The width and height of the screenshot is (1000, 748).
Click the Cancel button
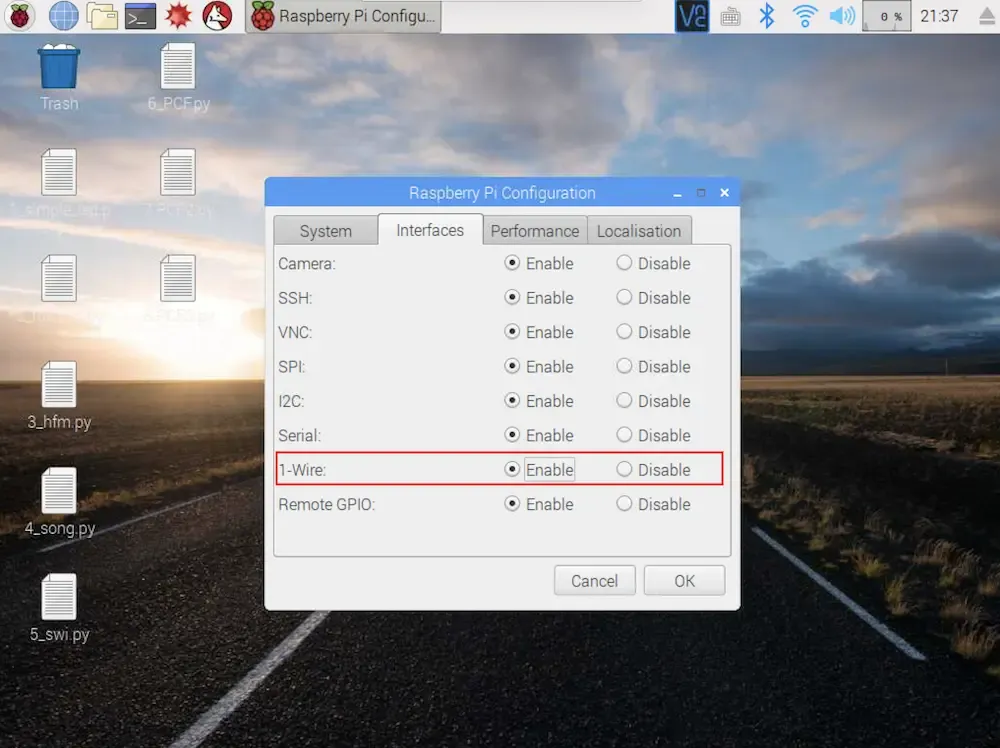click(594, 580)
